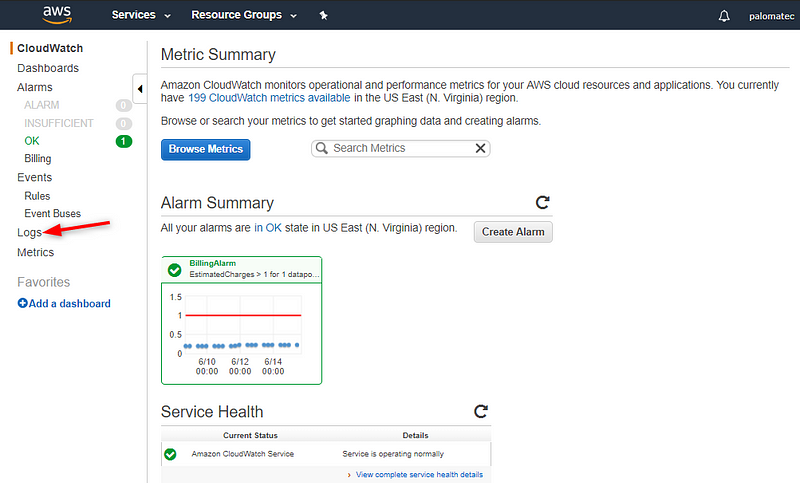Collapse the sidebar with the arrow handle
Image resolution: width=800 pixels, height=483 pixels.
click(139, 89)
